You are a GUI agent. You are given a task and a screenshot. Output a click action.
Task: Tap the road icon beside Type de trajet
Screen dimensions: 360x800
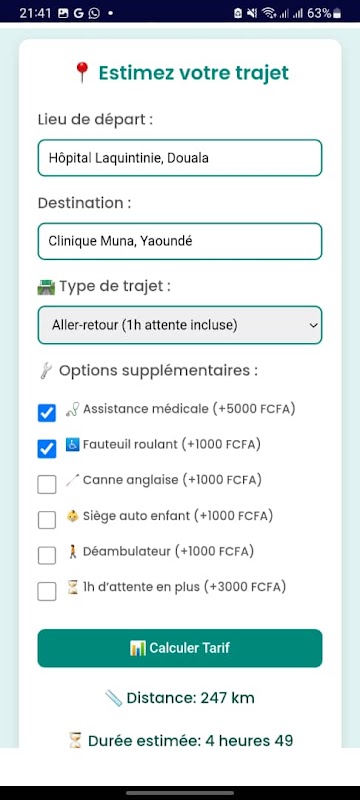point(46,287)
